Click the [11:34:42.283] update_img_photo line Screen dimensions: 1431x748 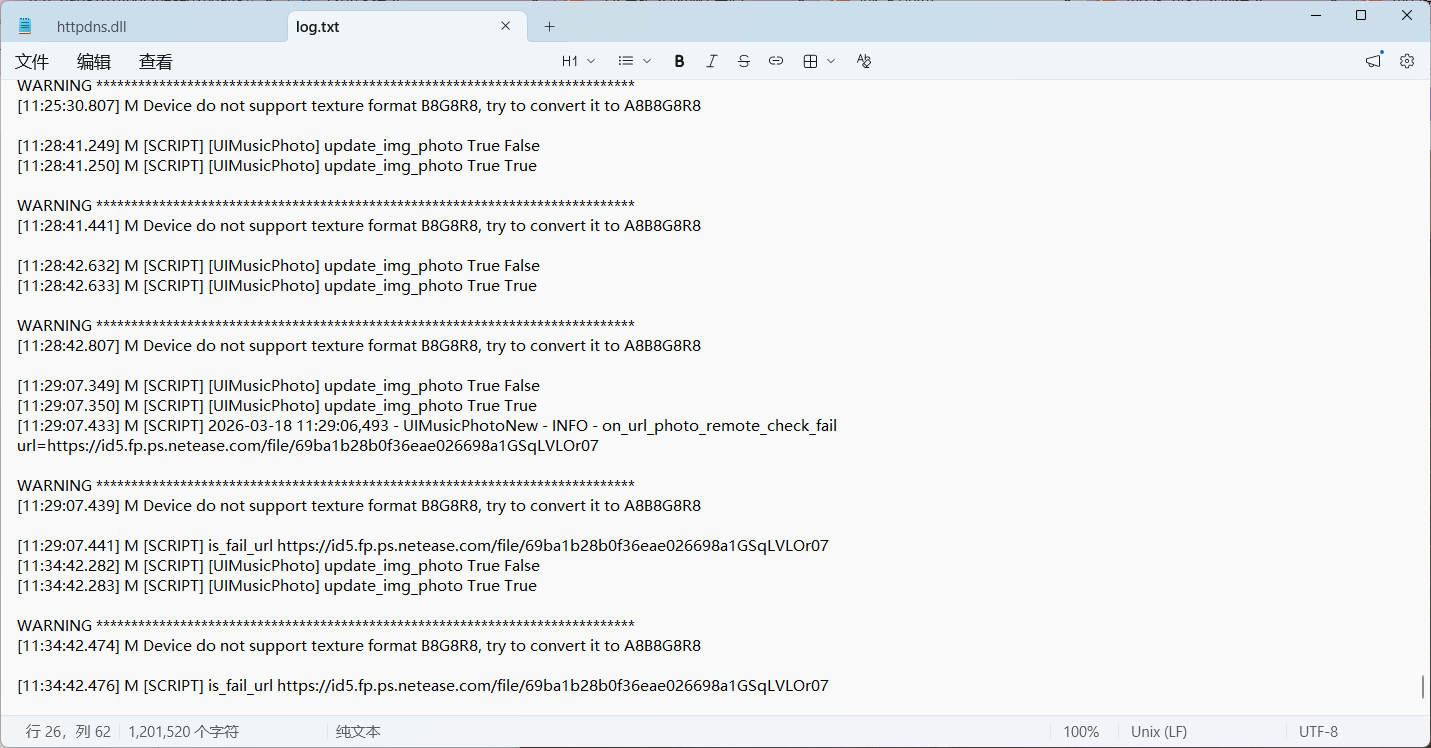pos(277,586)
